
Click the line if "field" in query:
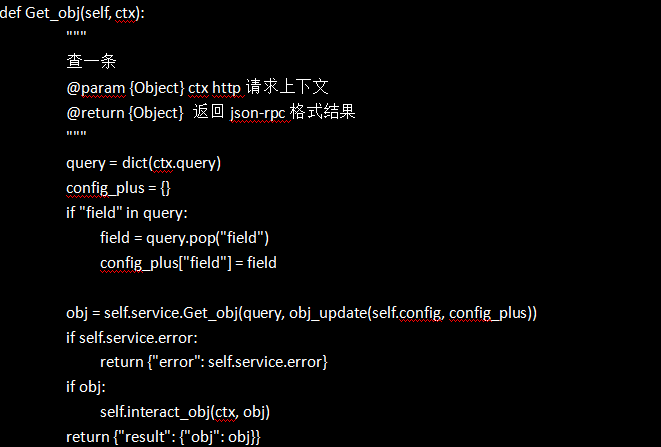coord(127,212)
